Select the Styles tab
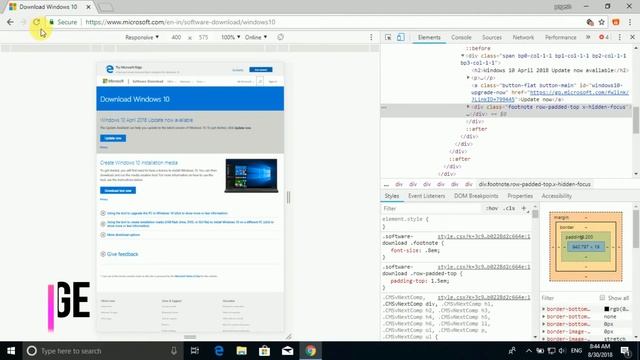 pos(391,196)
